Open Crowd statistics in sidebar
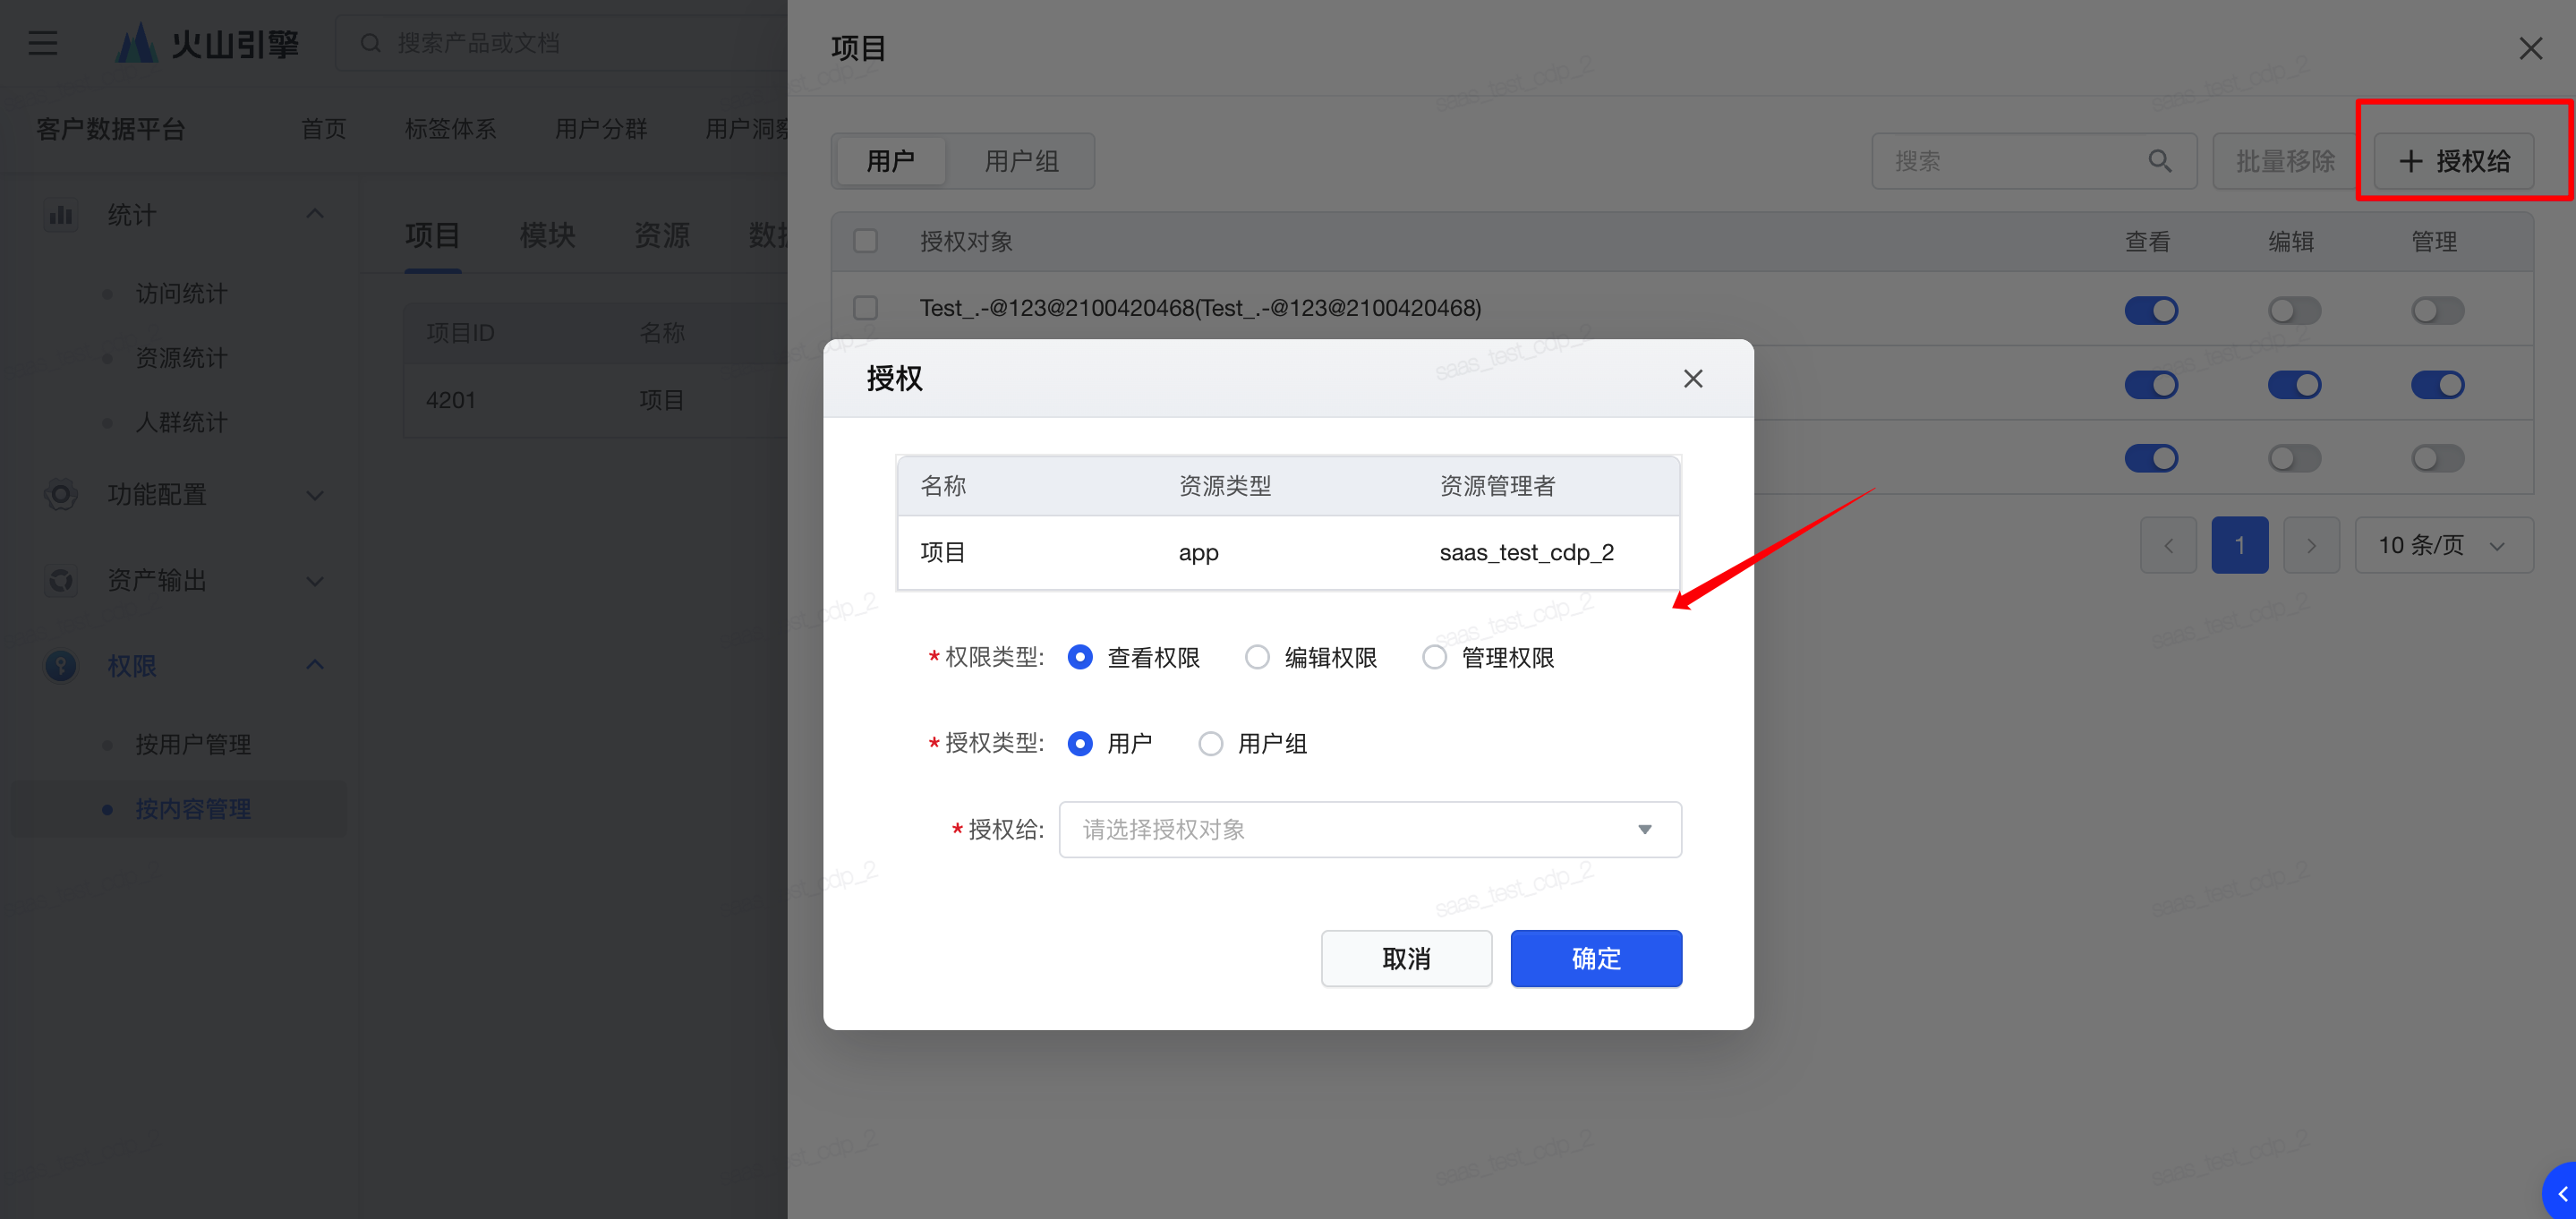Screen dimensions: 2576x1219 (181, 422)
